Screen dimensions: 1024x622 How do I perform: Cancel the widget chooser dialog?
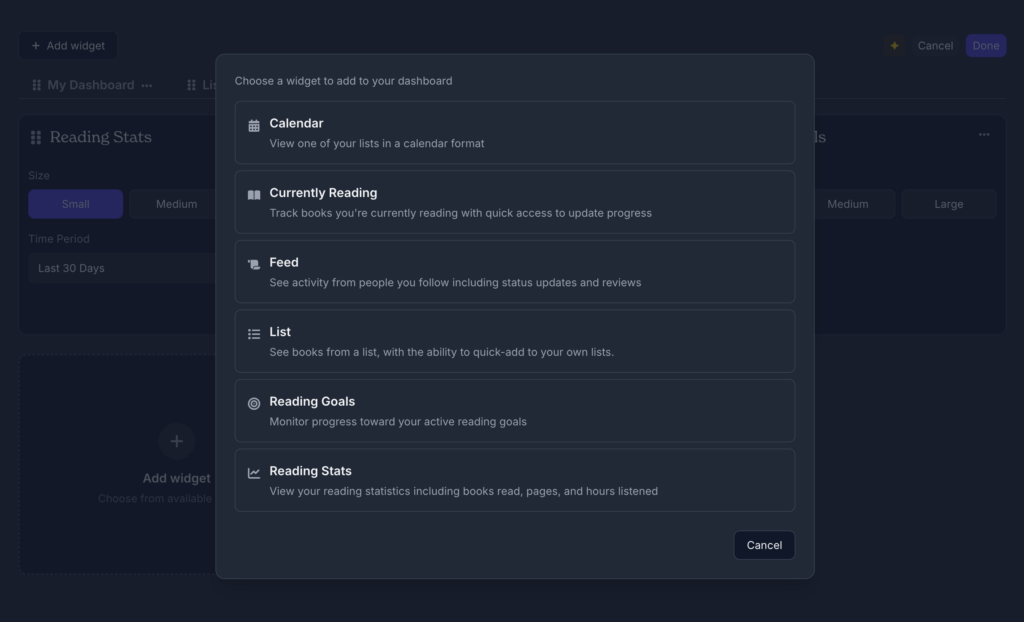tap(764, 545)
